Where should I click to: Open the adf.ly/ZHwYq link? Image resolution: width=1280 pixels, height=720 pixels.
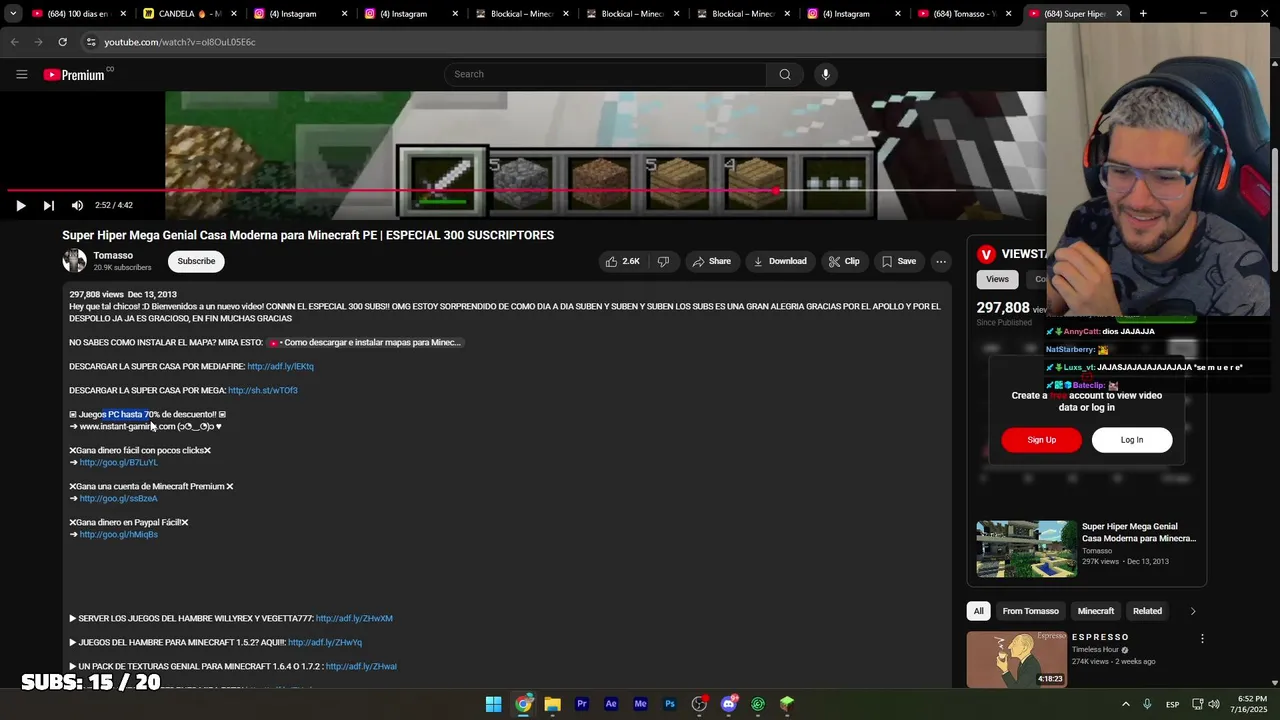325,642
